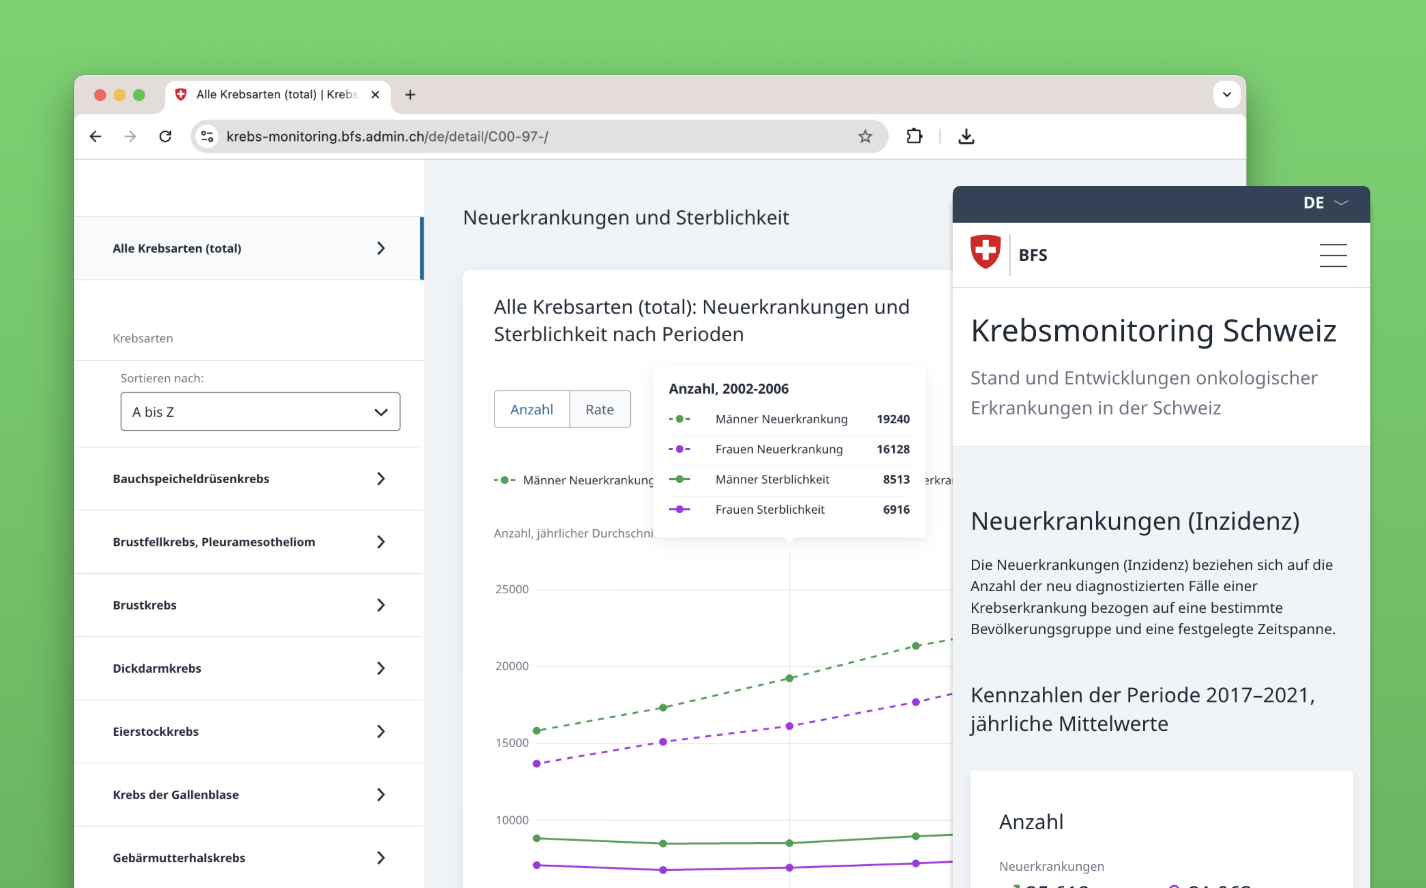Reload the page with the refresh icon
This screenshot has width=1426, height=888.
tap(166, 137)
